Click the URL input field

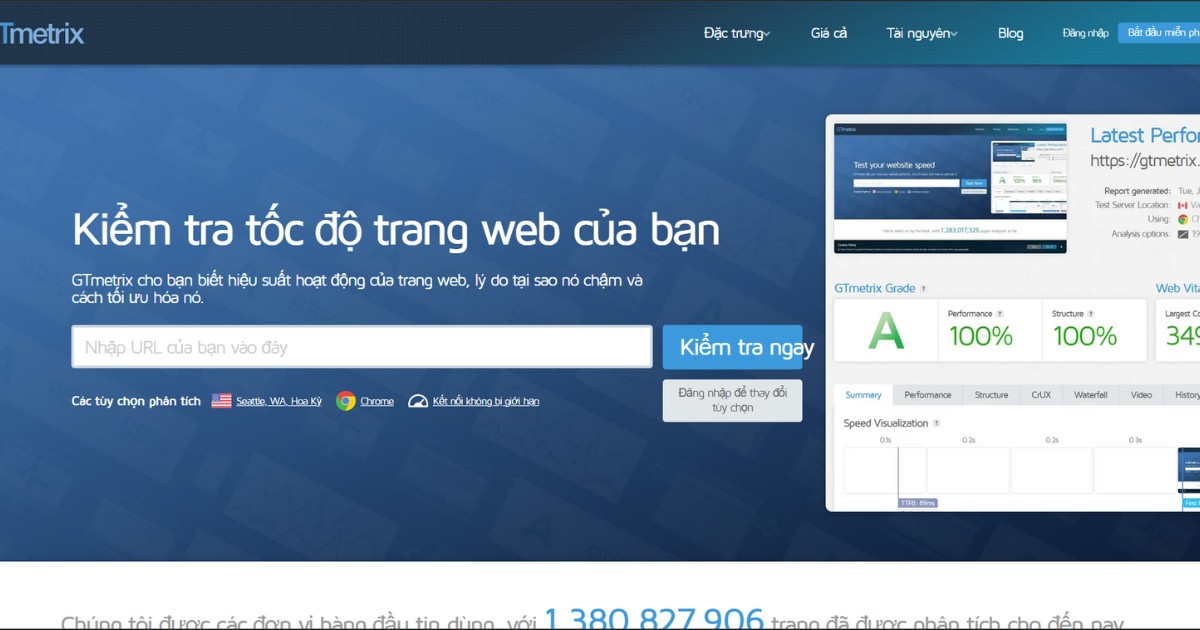click(x=360, y=347)
